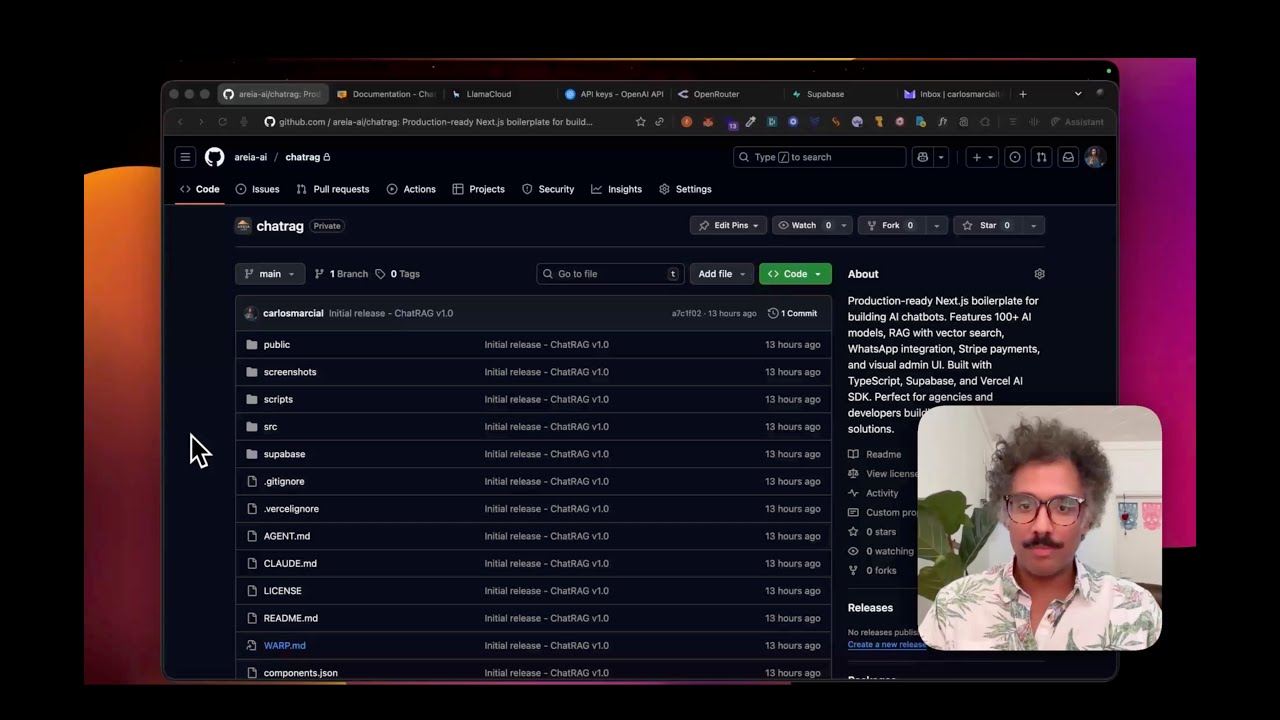Open the 1 Branch link
The image size is (1280, 720).
[x=341, y=274]
